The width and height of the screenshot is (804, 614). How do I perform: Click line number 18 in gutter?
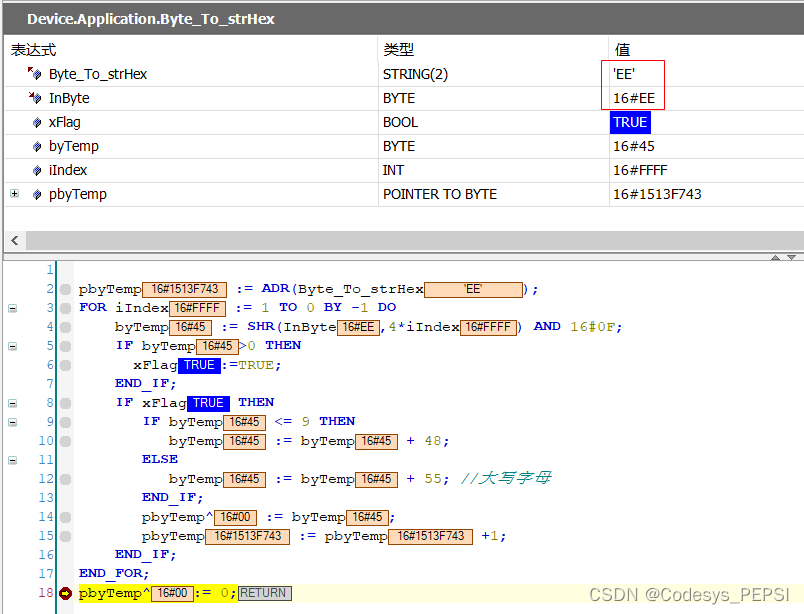click(46, 593)
